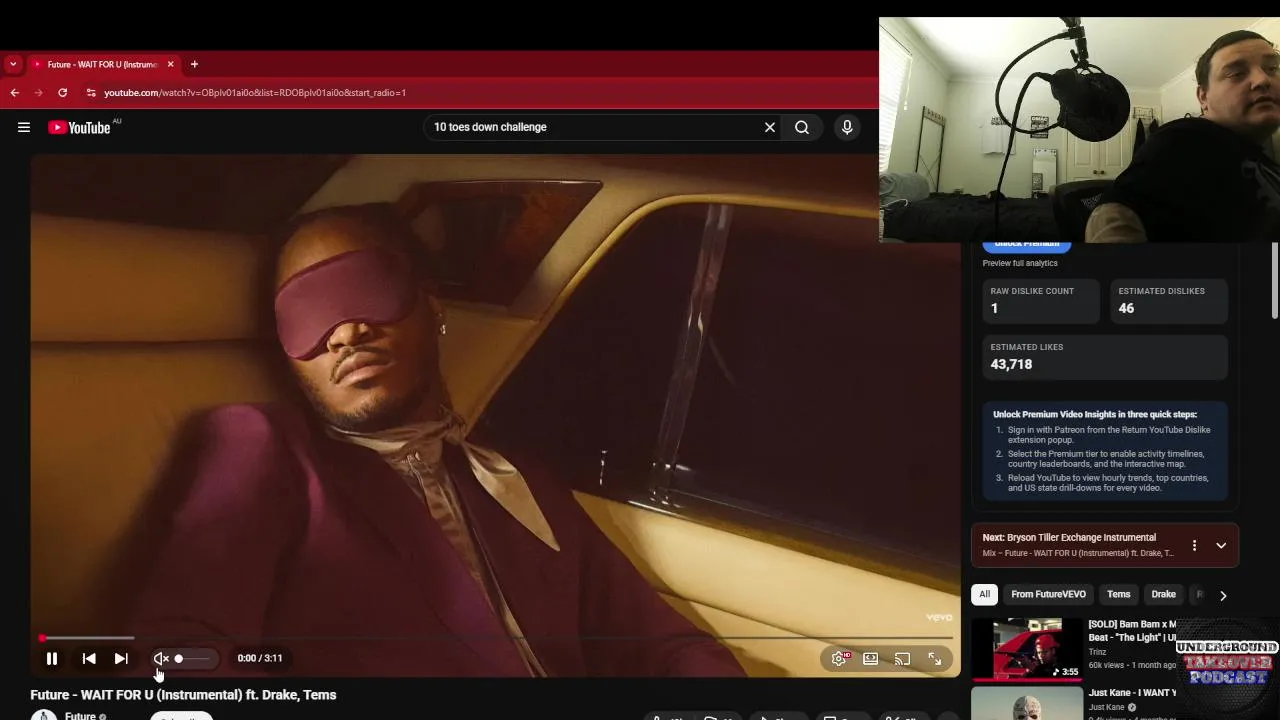The height and width of the screenshot is (720, 1280).
Task: Pause the video playback
Action: pyautogui.click(x=52, y=658)
